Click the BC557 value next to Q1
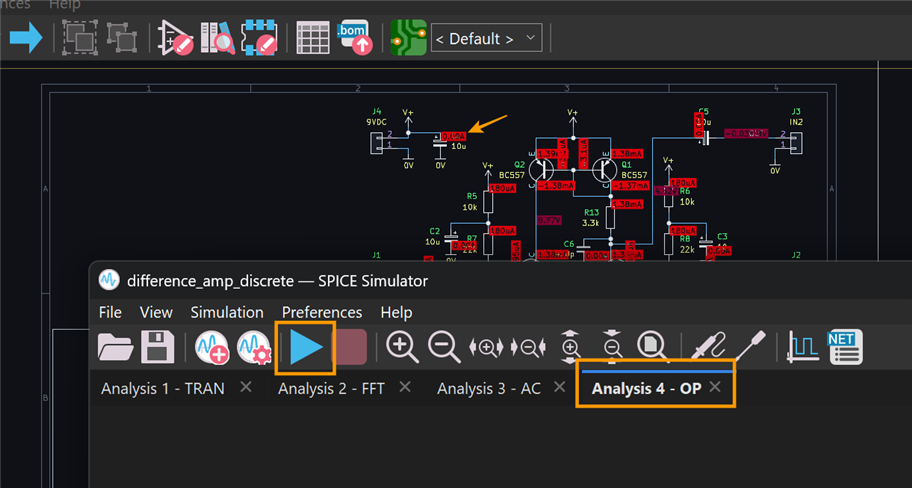This screenshot has width=912, height=488. (634, 174)
